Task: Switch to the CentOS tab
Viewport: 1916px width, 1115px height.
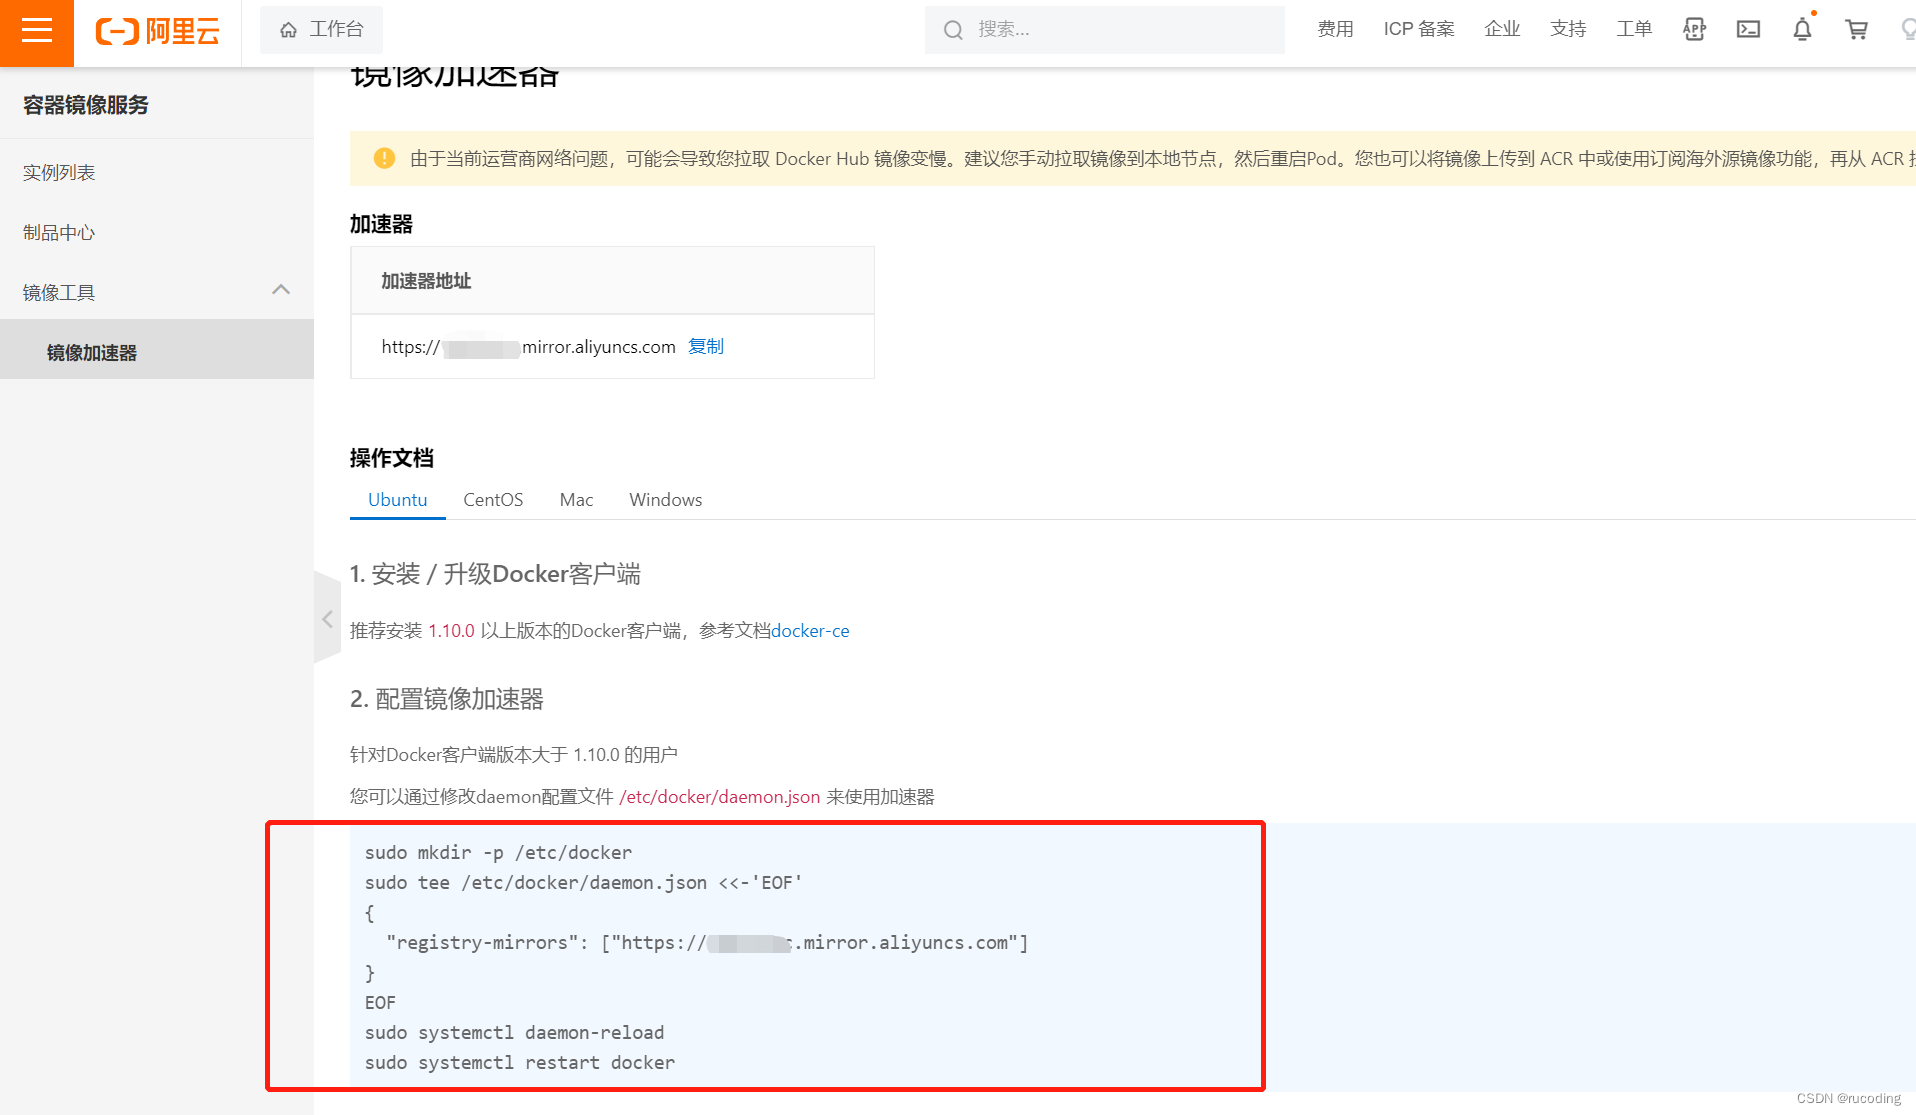Action: tap(493, 499)
